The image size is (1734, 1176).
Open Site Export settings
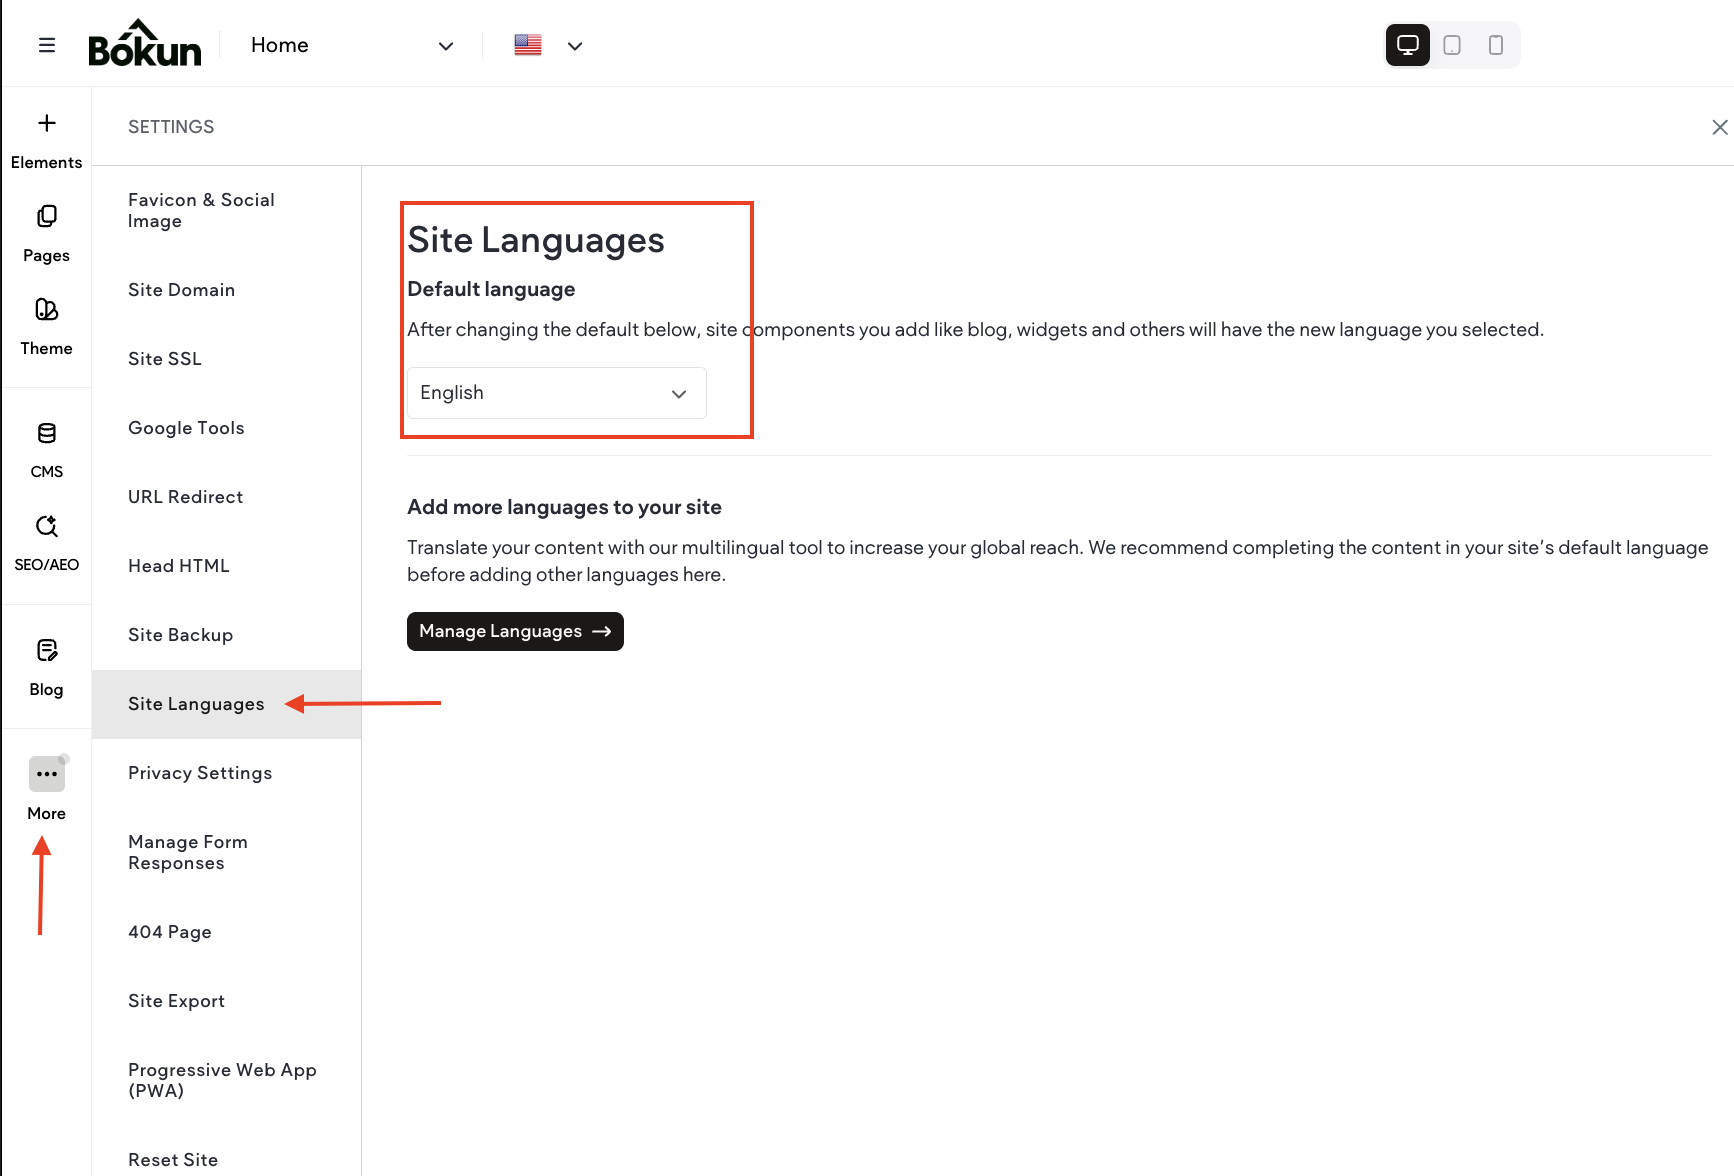tap(227, 1001)
